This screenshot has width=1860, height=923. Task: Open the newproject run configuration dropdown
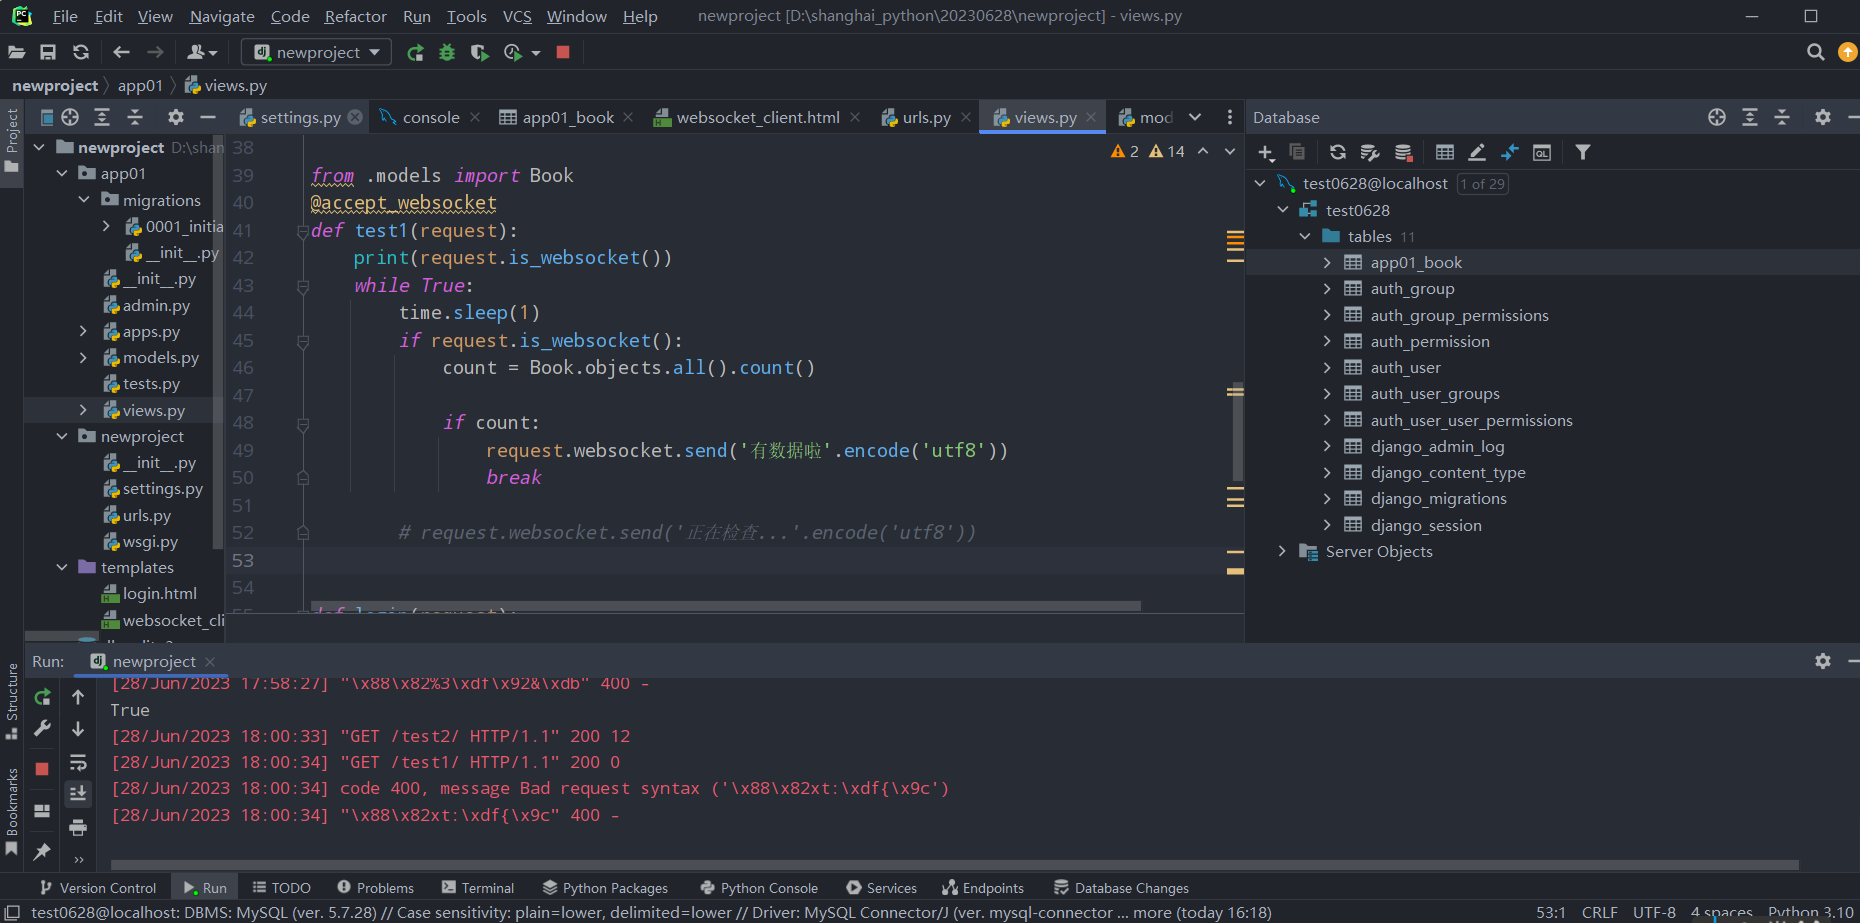318,52
